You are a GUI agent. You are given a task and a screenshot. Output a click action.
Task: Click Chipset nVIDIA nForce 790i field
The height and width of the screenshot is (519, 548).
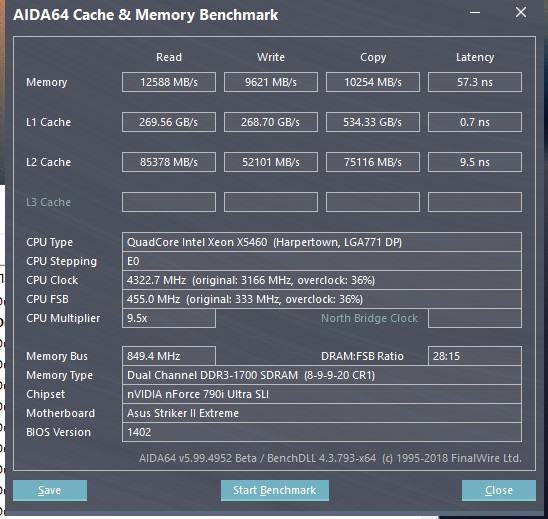coord(322,394)
